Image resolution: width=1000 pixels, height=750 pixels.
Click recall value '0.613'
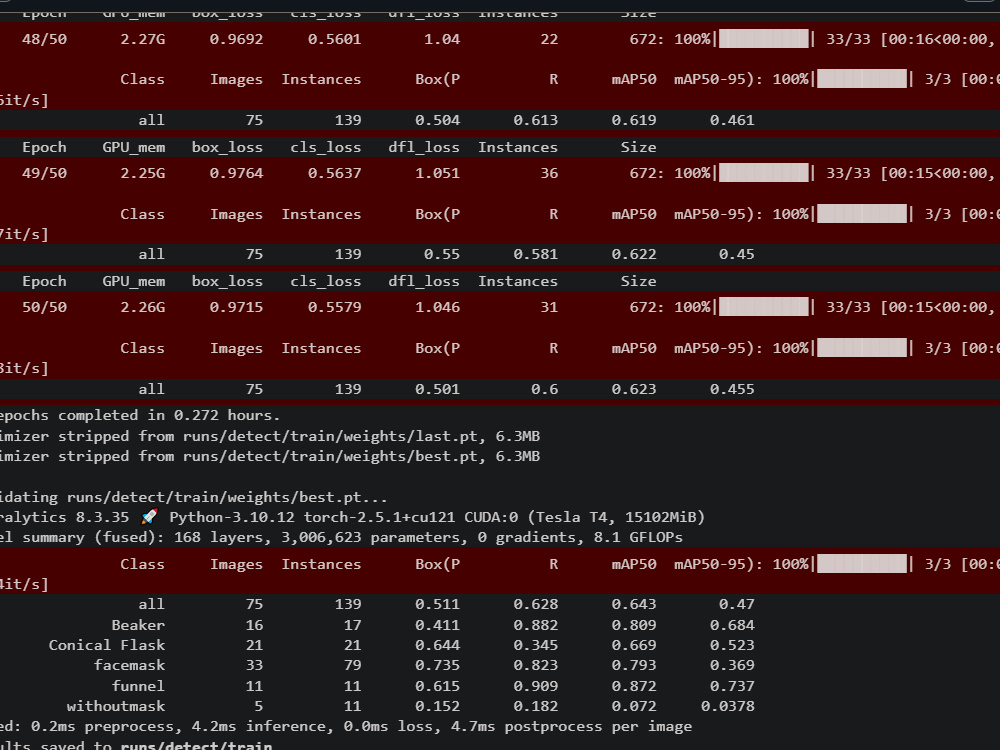[536, 120]
